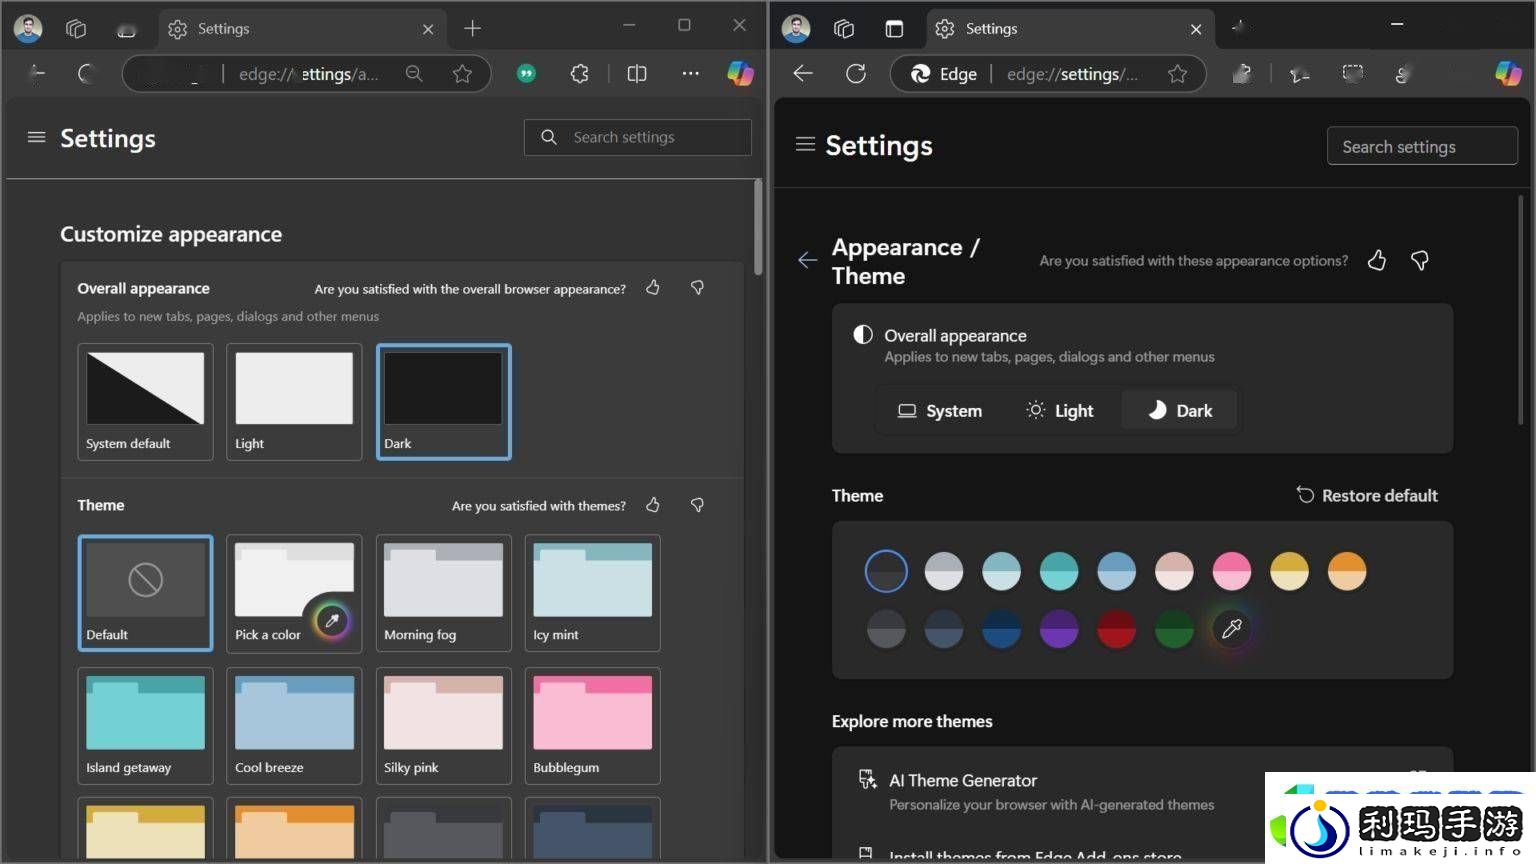The width and height of the screenshot is (1536, 864).
Task: Close the Settings tab in left window
Action: pos(428,29)
